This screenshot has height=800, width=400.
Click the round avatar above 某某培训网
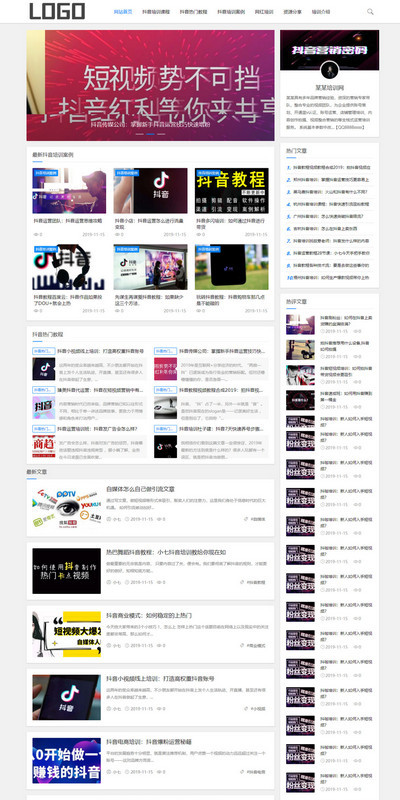(330, 70)
